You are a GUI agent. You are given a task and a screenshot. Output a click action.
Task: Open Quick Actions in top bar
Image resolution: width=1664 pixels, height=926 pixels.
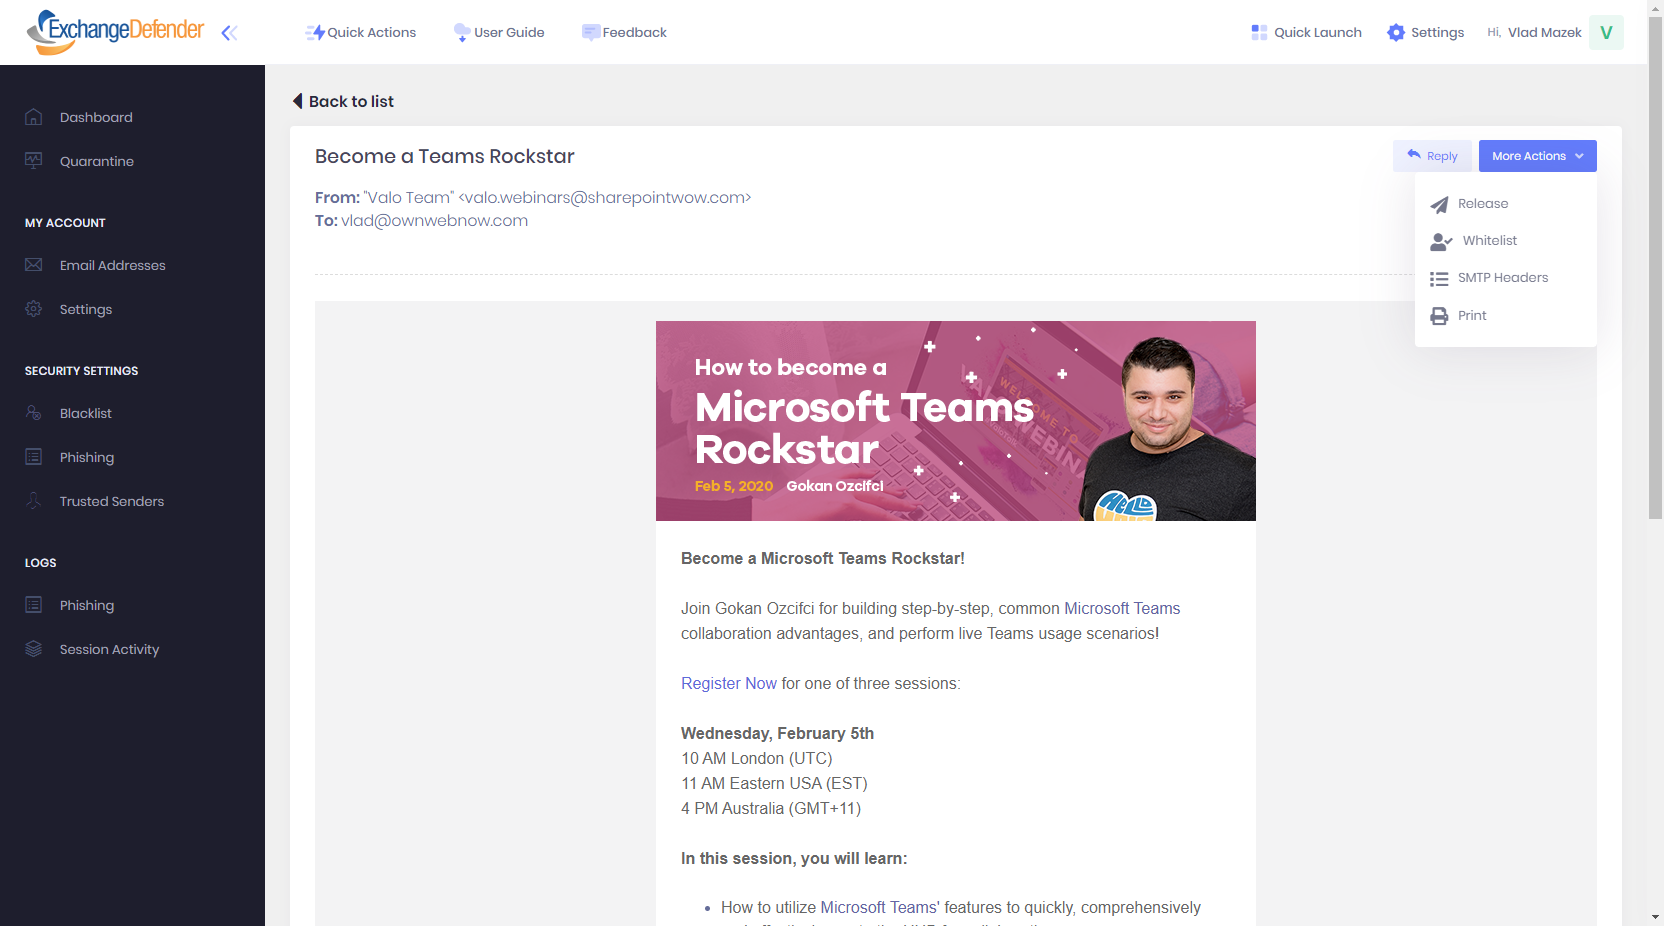(x=361, y=33)
